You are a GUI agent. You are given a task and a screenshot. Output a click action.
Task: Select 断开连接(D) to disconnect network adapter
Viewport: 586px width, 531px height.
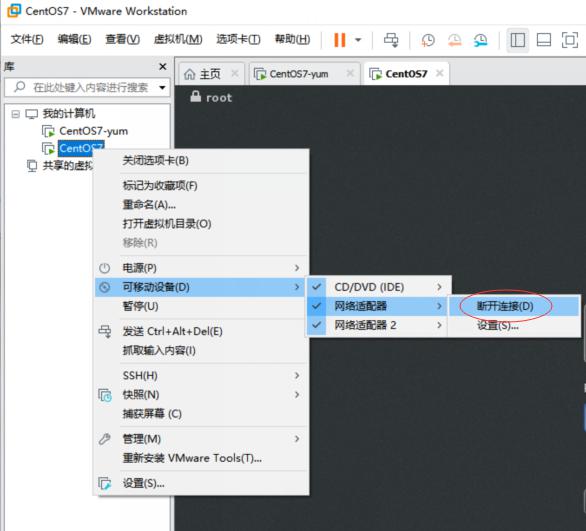tap(515, 306)
